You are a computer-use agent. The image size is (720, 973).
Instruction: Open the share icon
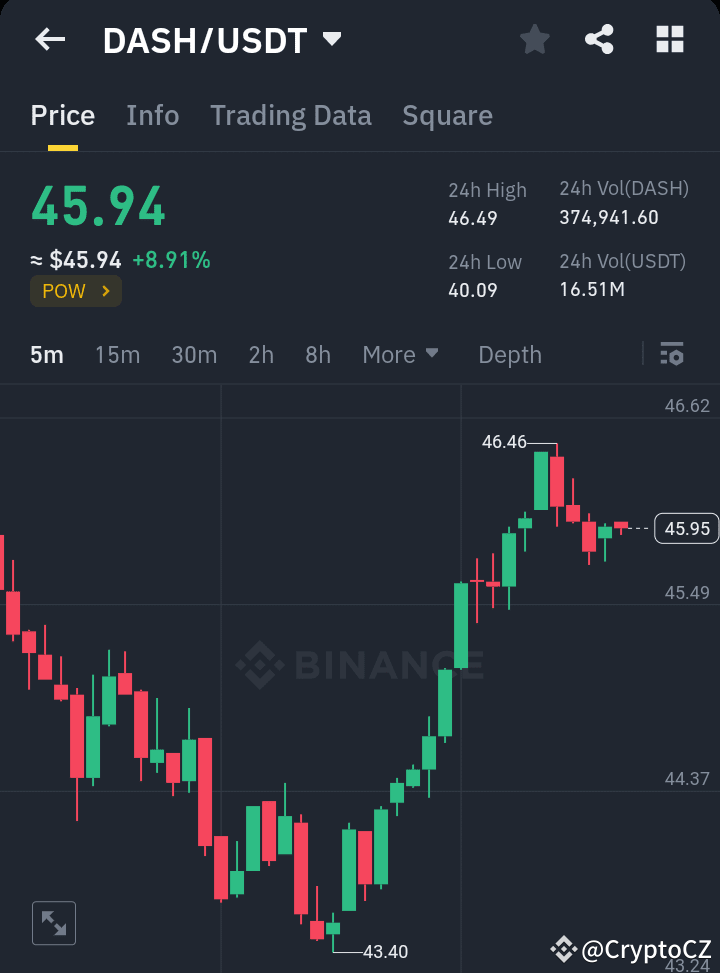(600, 39)
